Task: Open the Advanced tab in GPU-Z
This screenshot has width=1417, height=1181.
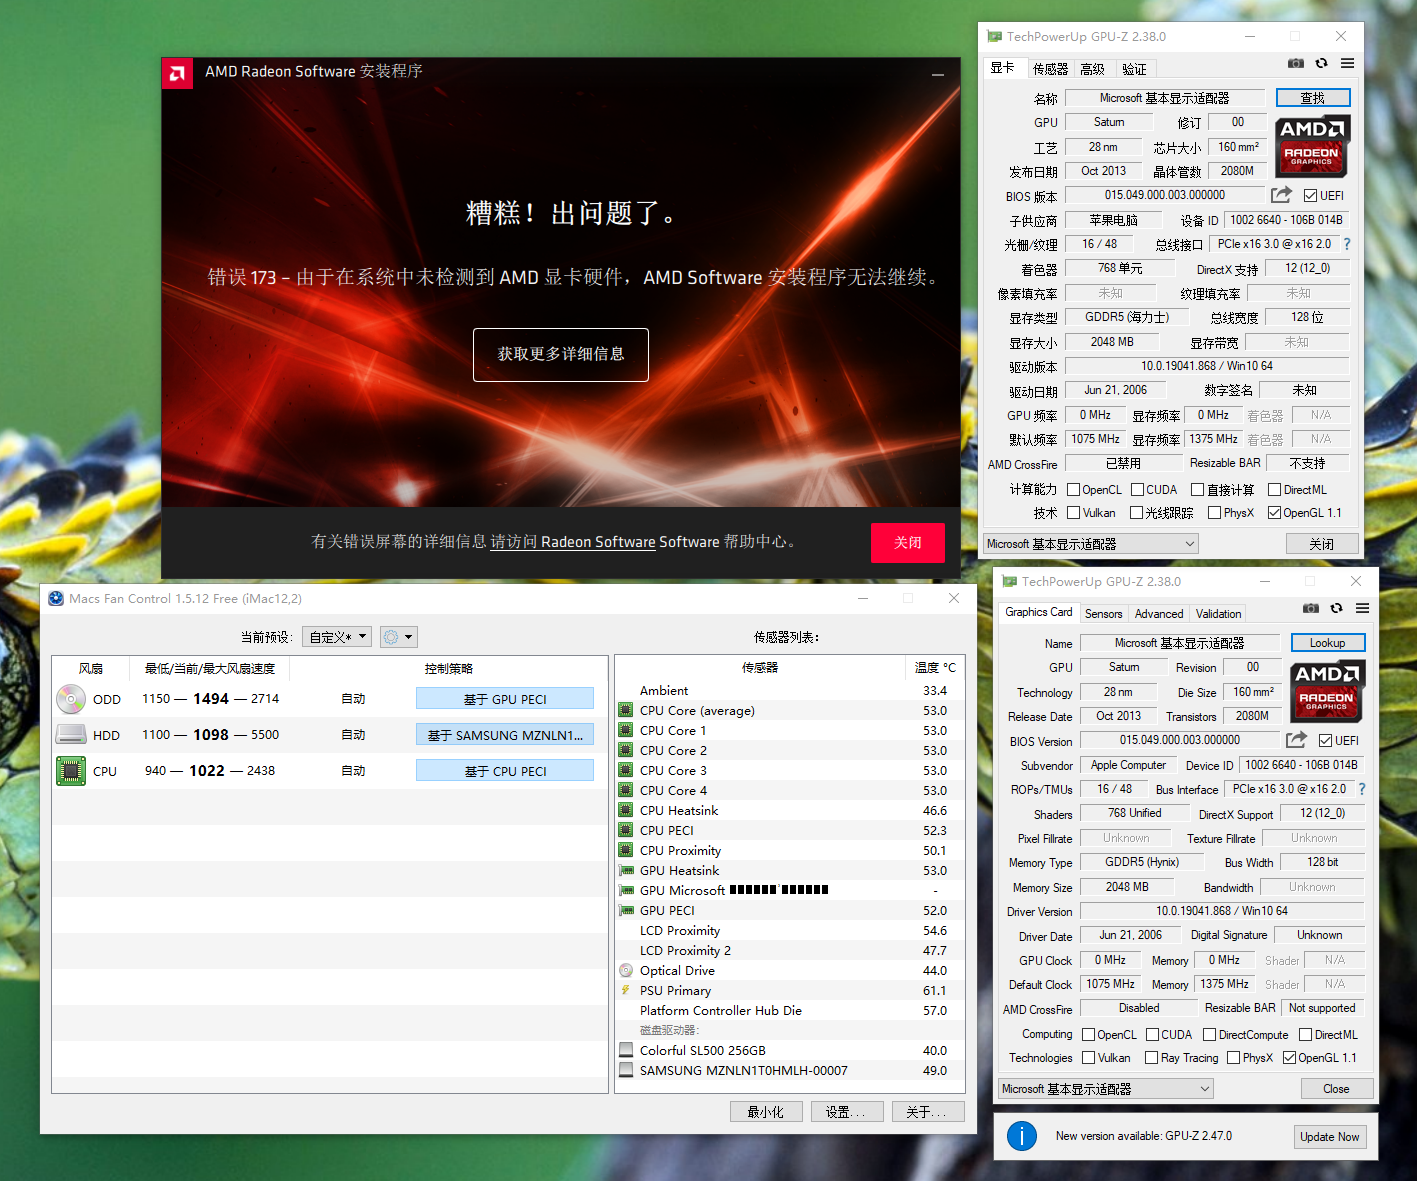Action: [x=1158, y=614]
